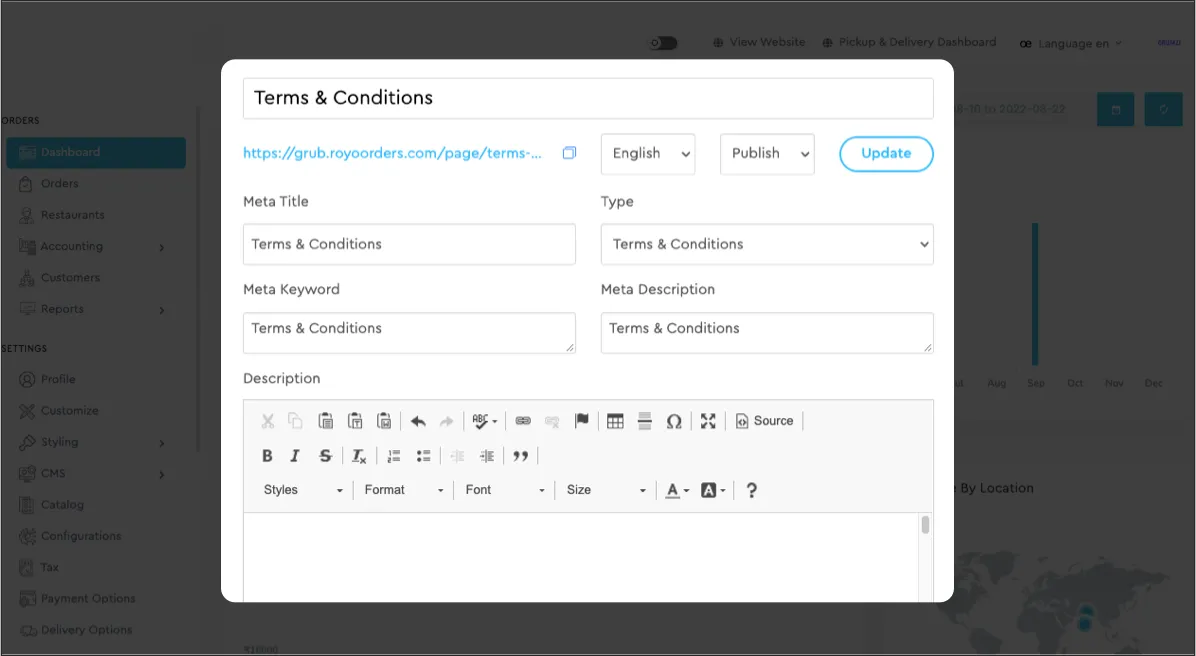Insert a link with the Link icon
The image size is (1196, 656).
click(522, 421)
